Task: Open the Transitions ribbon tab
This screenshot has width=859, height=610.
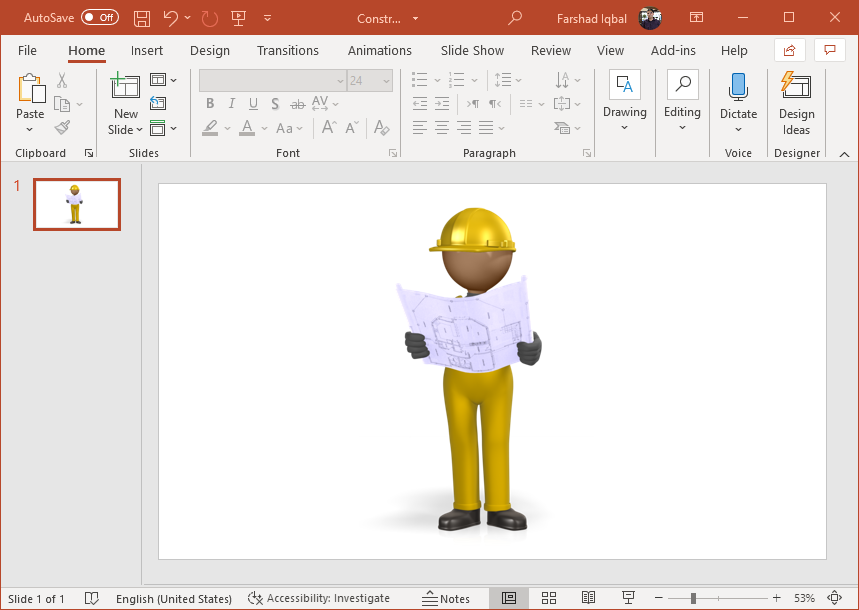Action: coord(287,50)
